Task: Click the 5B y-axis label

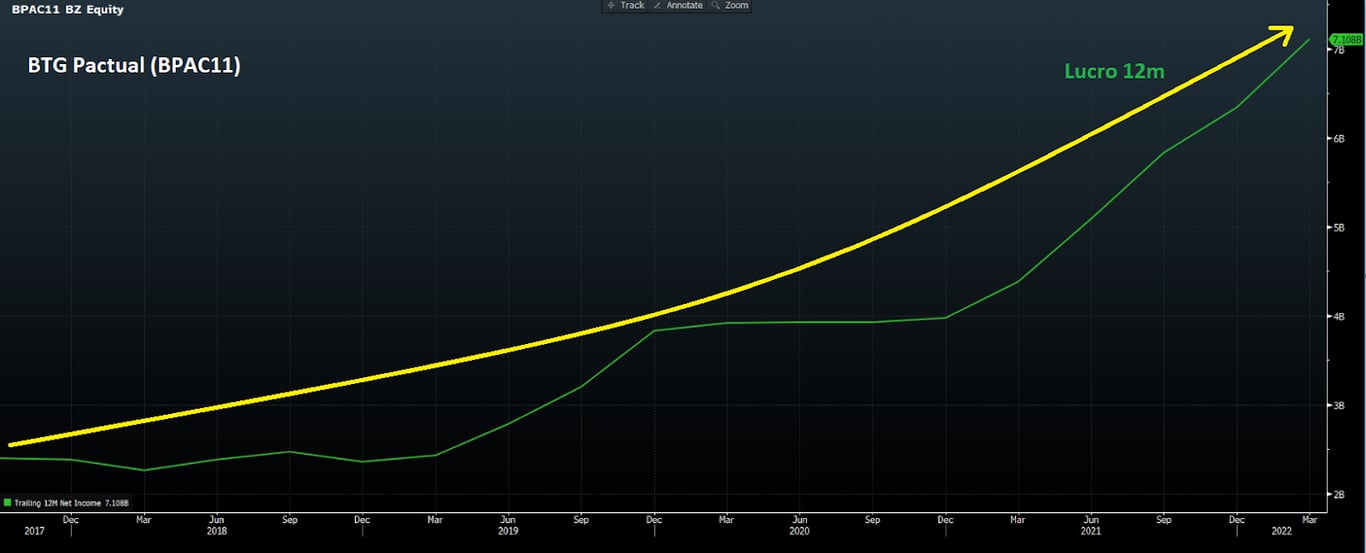Action: 1341,228
